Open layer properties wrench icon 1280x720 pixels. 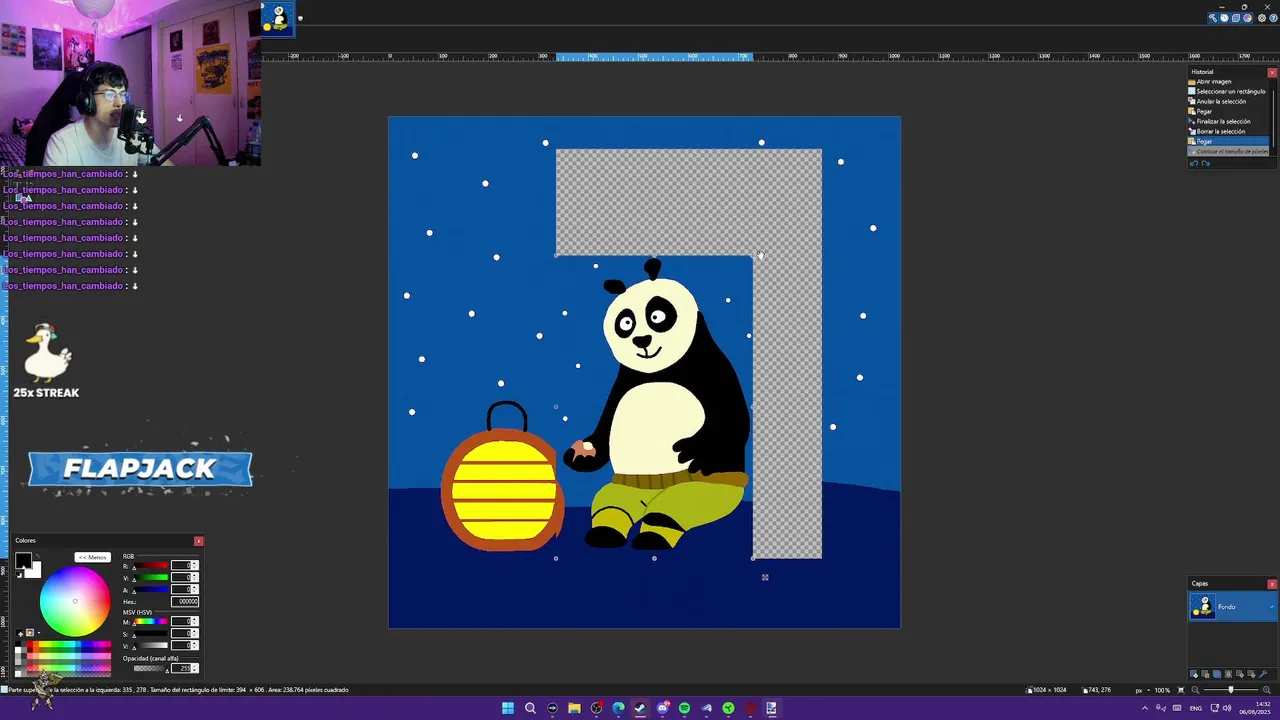tap(1263, 674)
